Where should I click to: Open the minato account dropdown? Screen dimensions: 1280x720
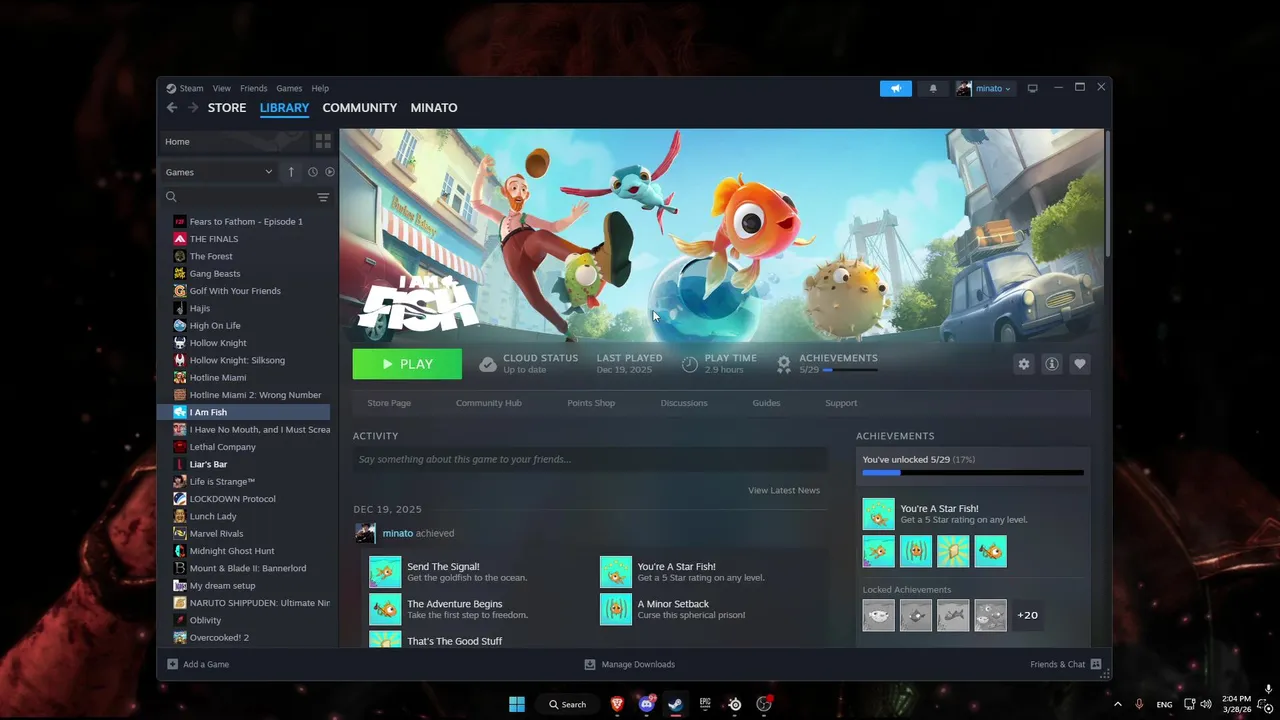(x=983, y=88)
